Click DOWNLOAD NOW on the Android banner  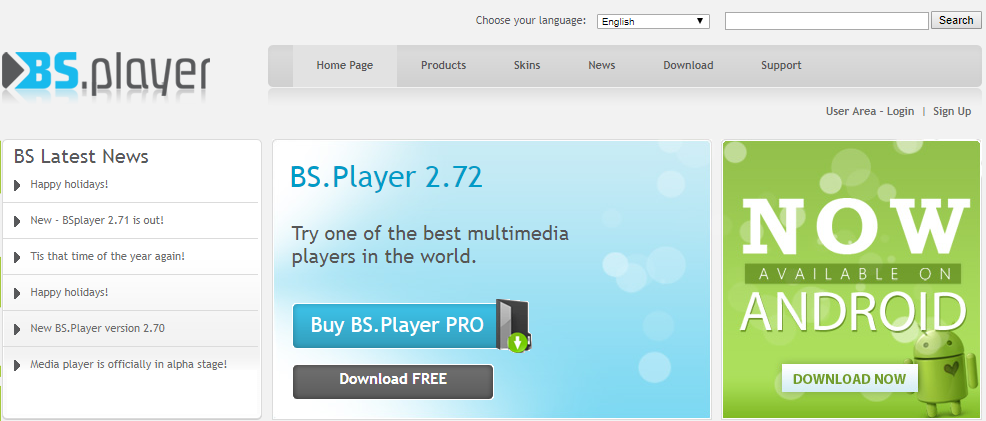[850, 379]
